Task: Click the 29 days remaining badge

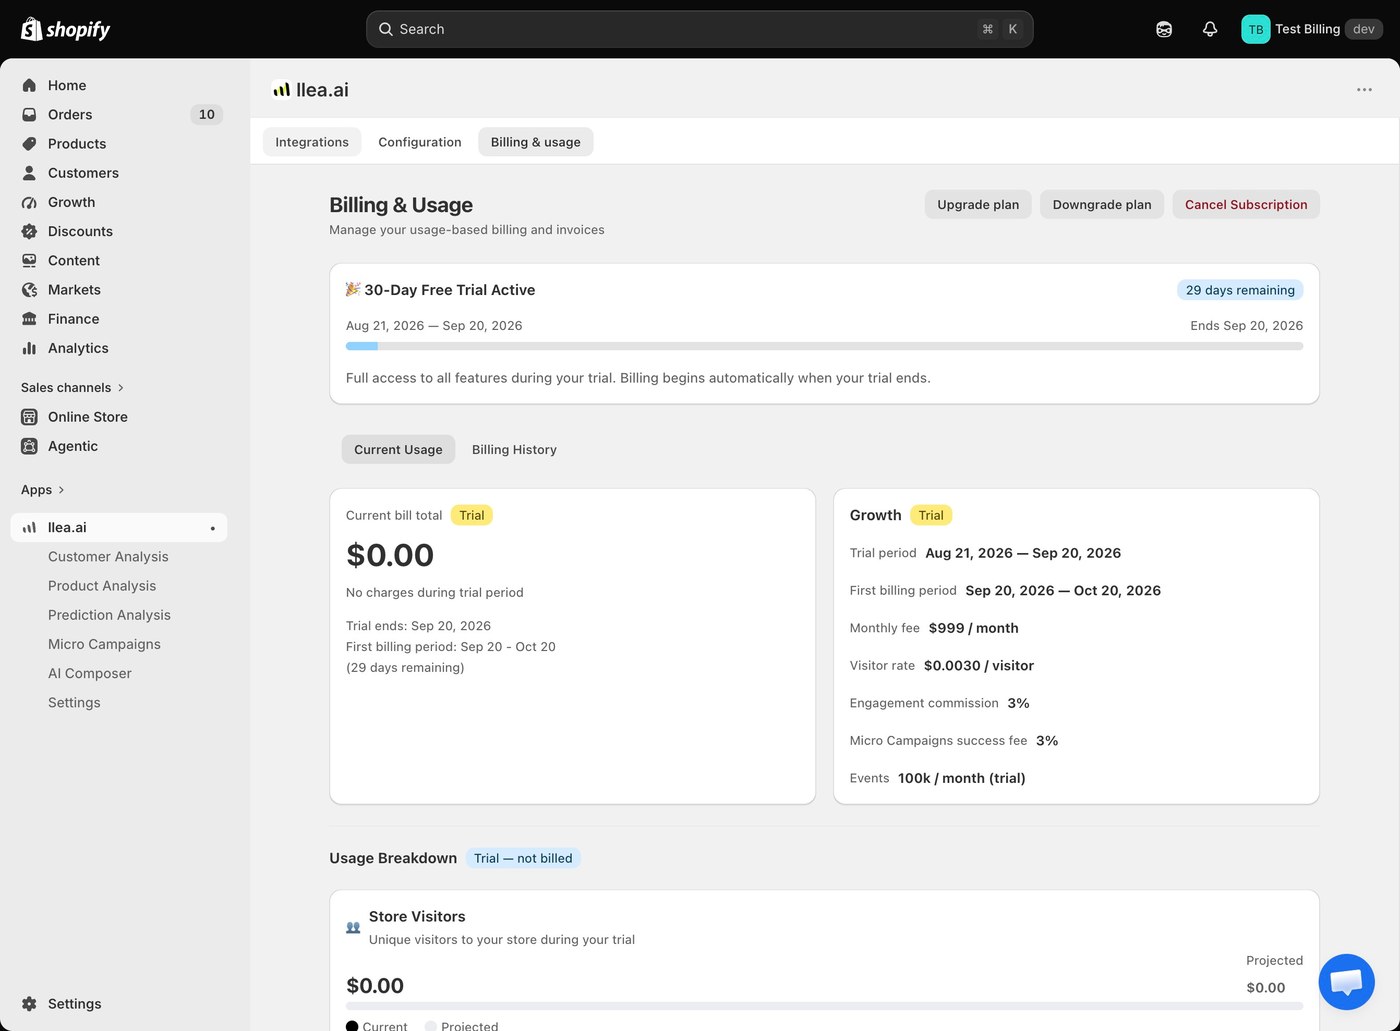Action: coord(1240,290)
